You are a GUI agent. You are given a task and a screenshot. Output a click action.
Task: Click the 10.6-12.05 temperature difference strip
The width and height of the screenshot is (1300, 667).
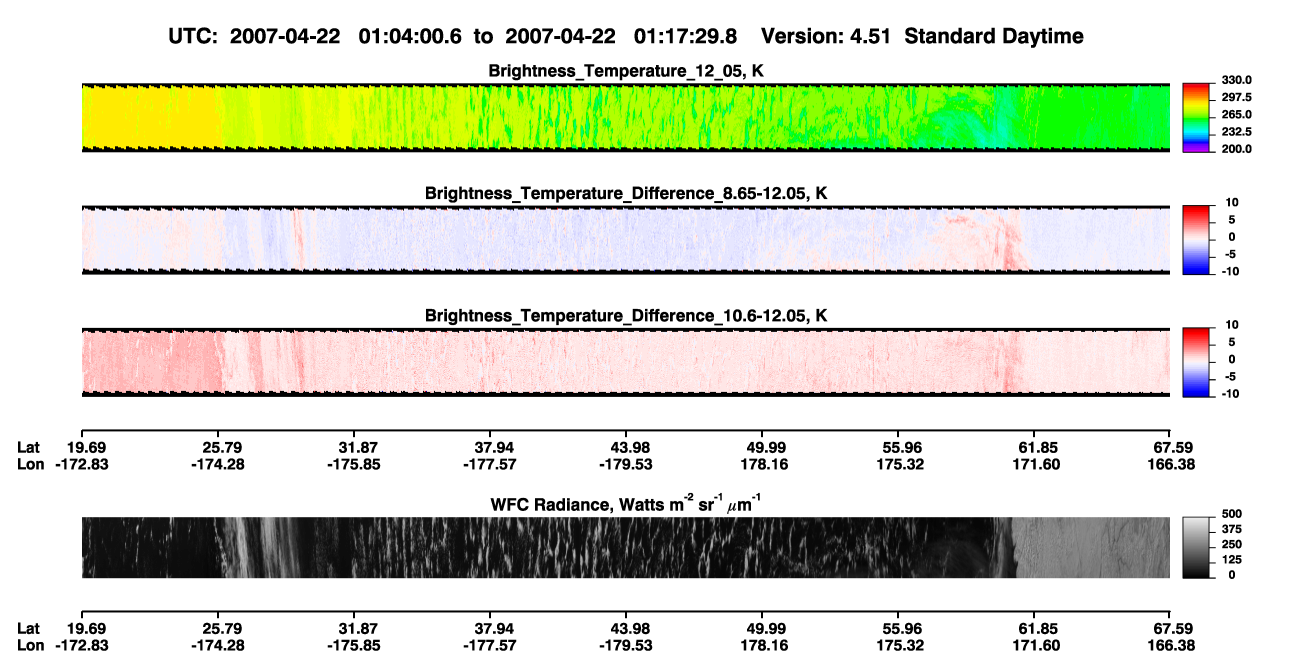pyautogui.click(x=625, y=361)
